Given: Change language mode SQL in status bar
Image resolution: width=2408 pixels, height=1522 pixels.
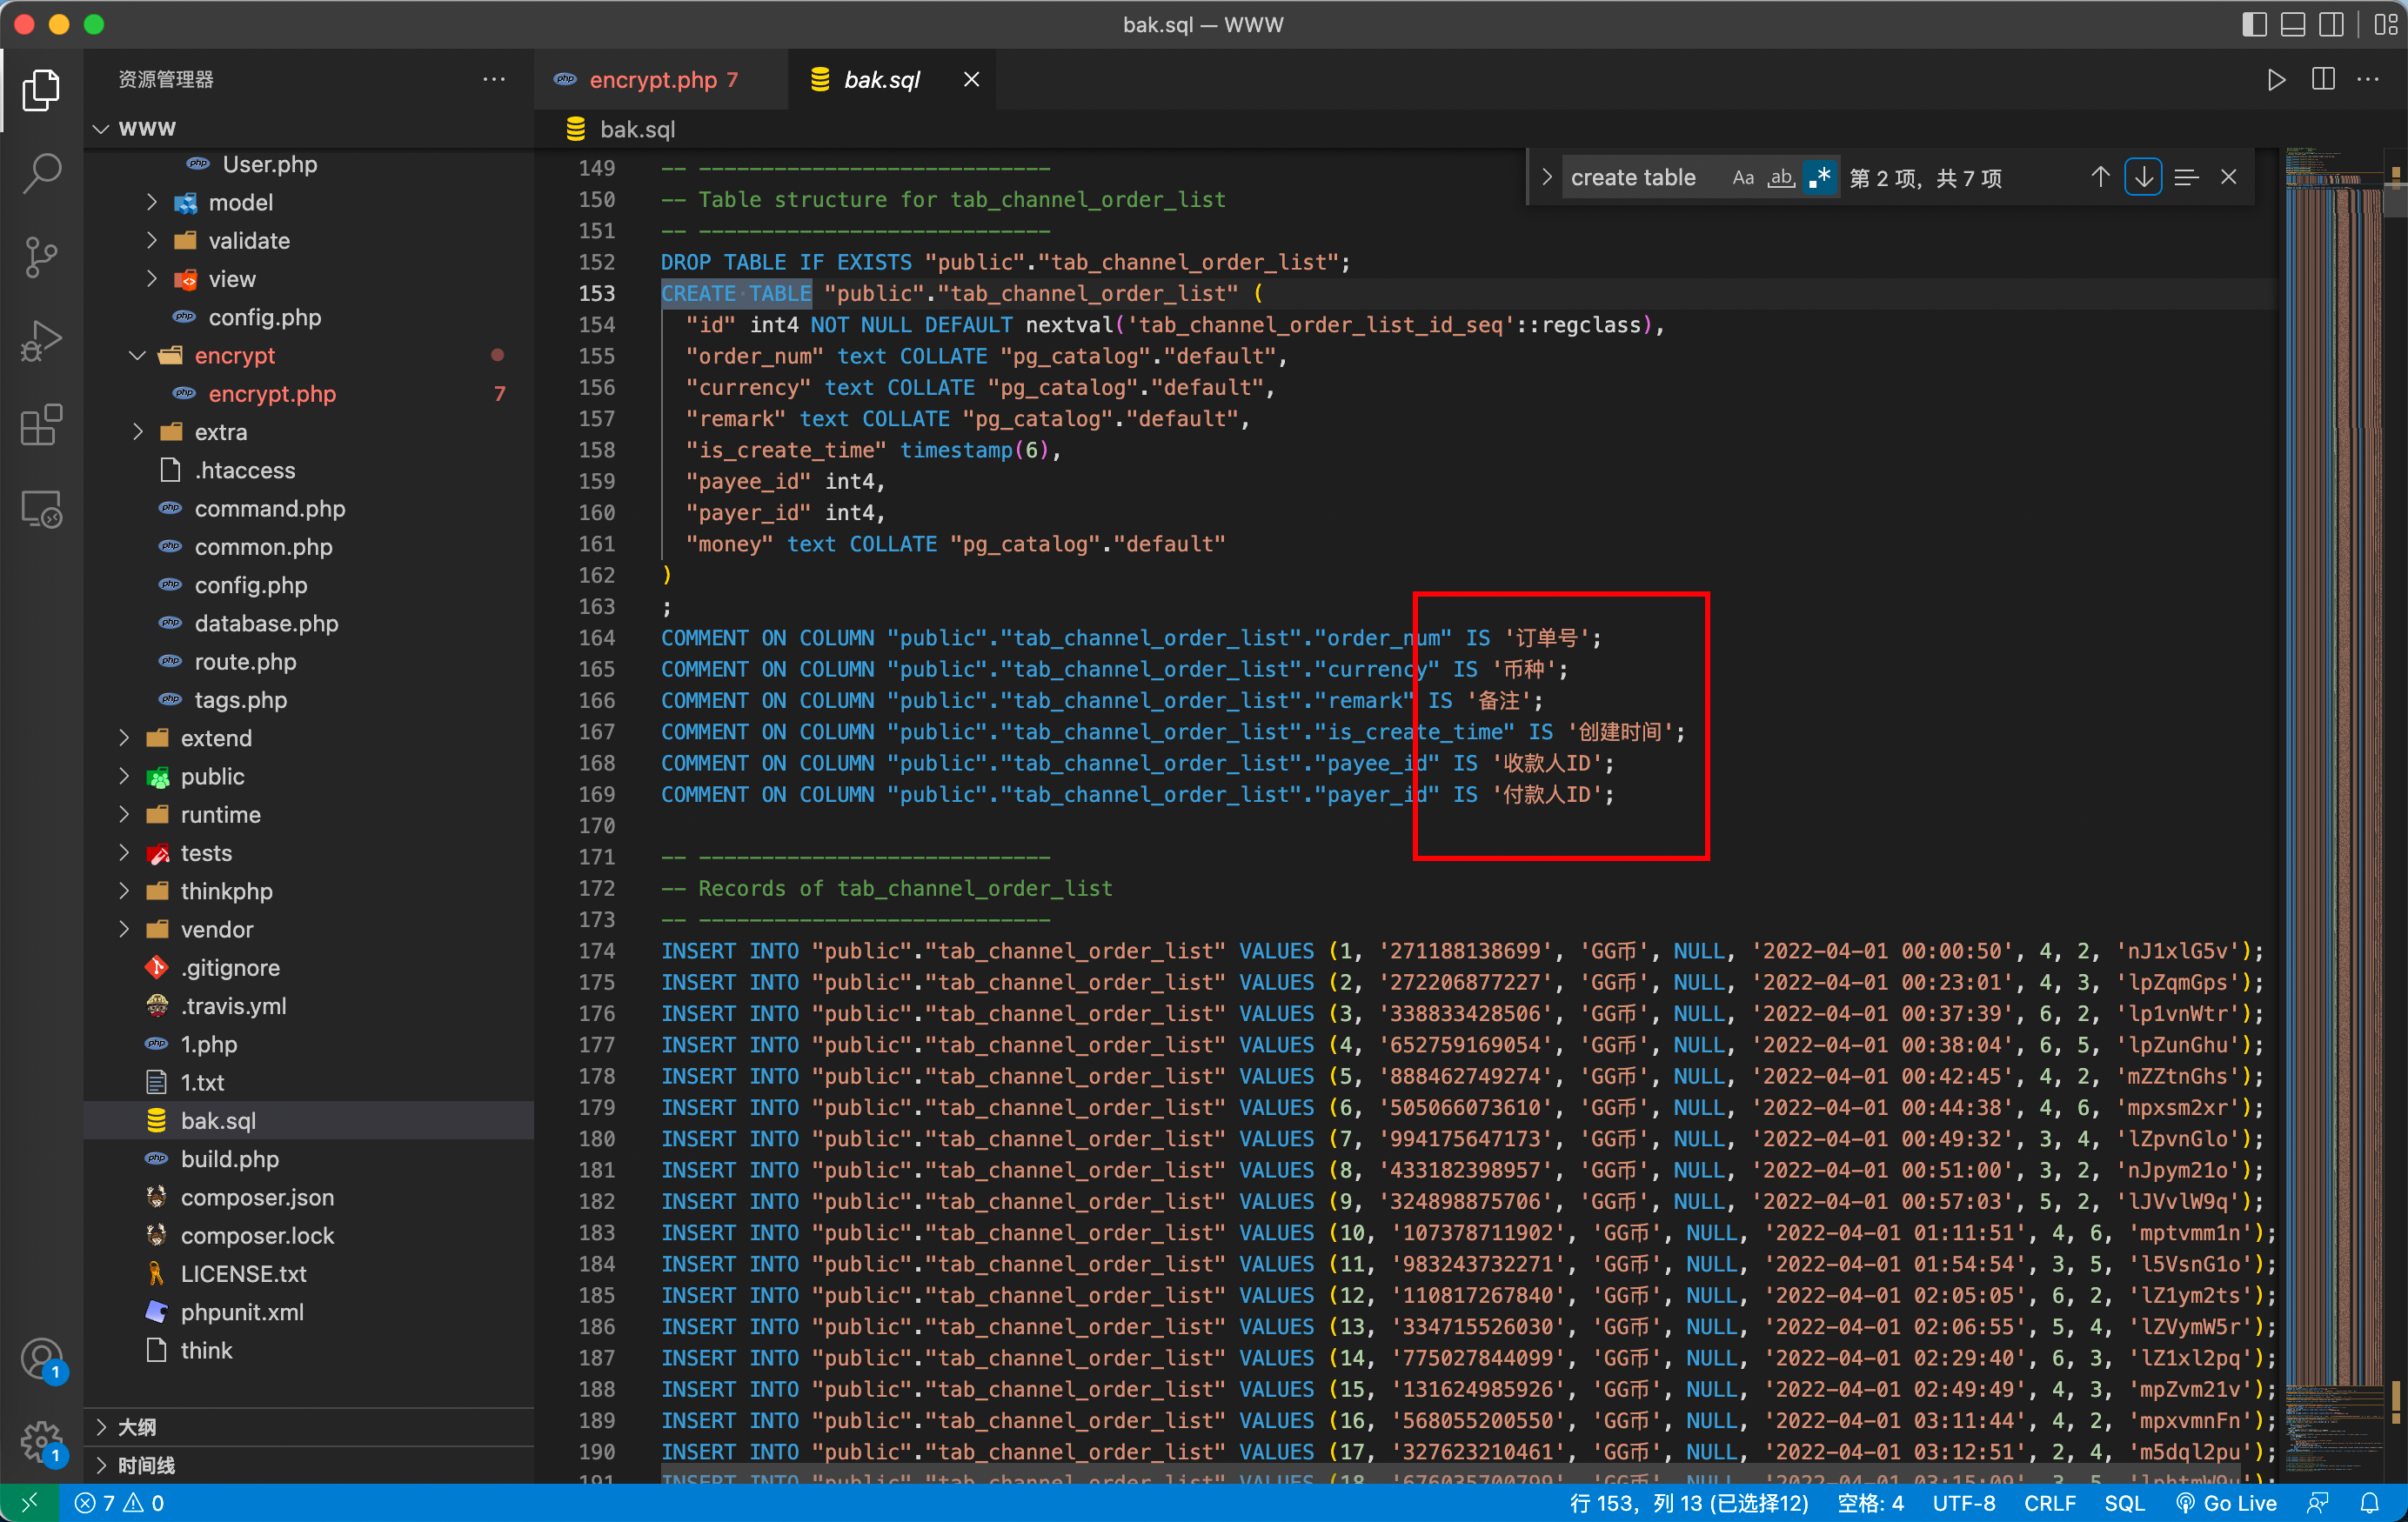Looking at the screenshot, I should (2124, 1503).
